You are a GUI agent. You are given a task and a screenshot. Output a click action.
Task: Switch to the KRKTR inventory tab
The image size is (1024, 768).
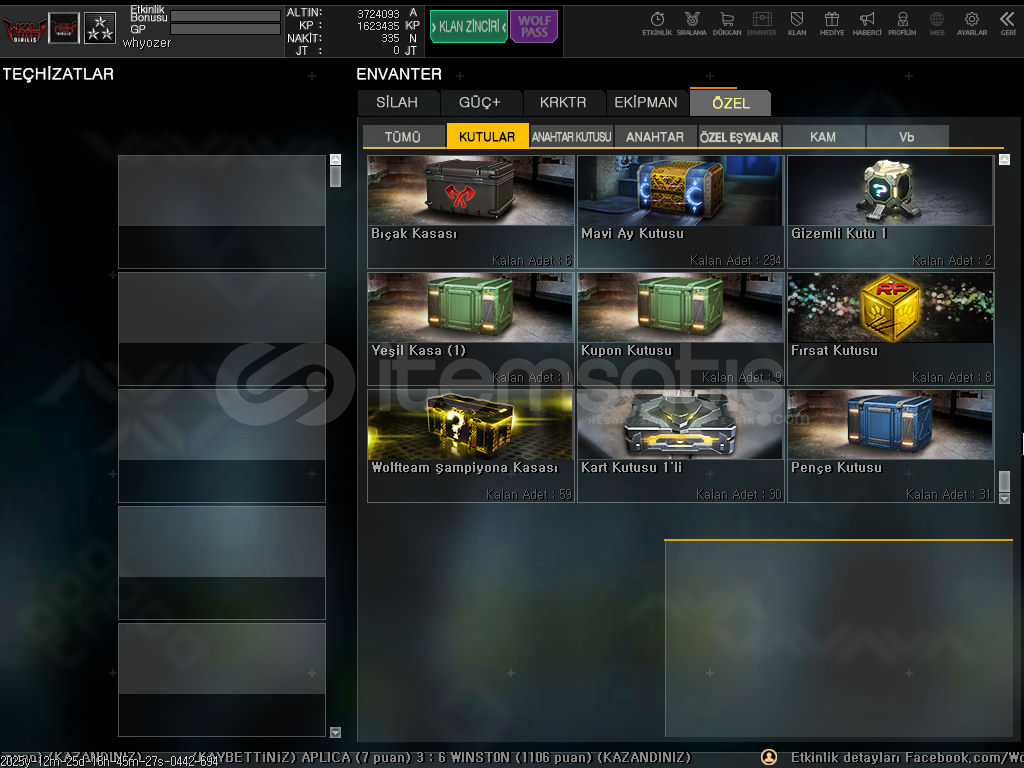[563, 103]
